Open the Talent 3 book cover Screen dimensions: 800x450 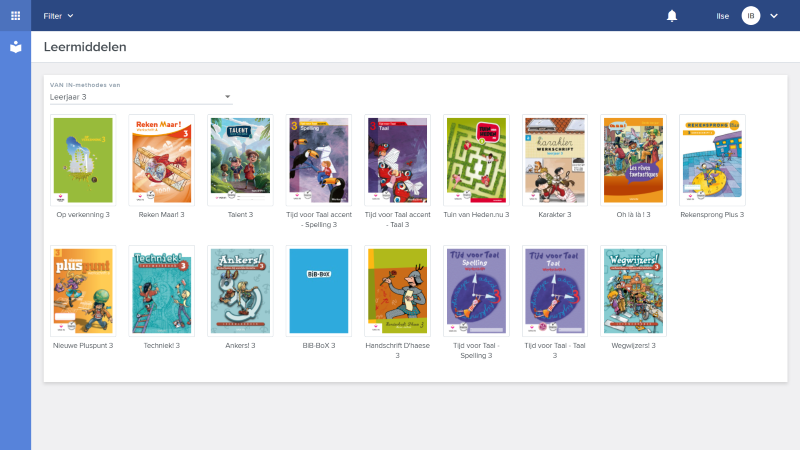(240, 160)
